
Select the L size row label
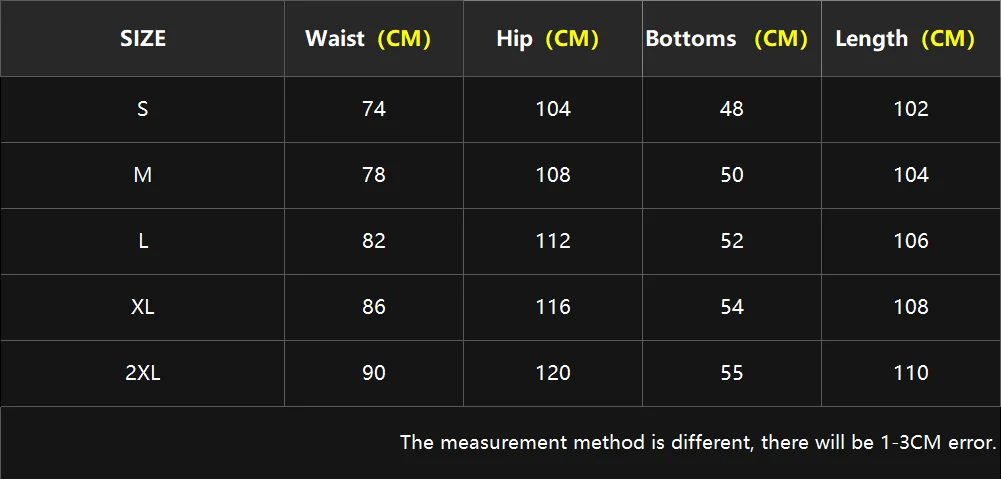click(x=142, y=241)
